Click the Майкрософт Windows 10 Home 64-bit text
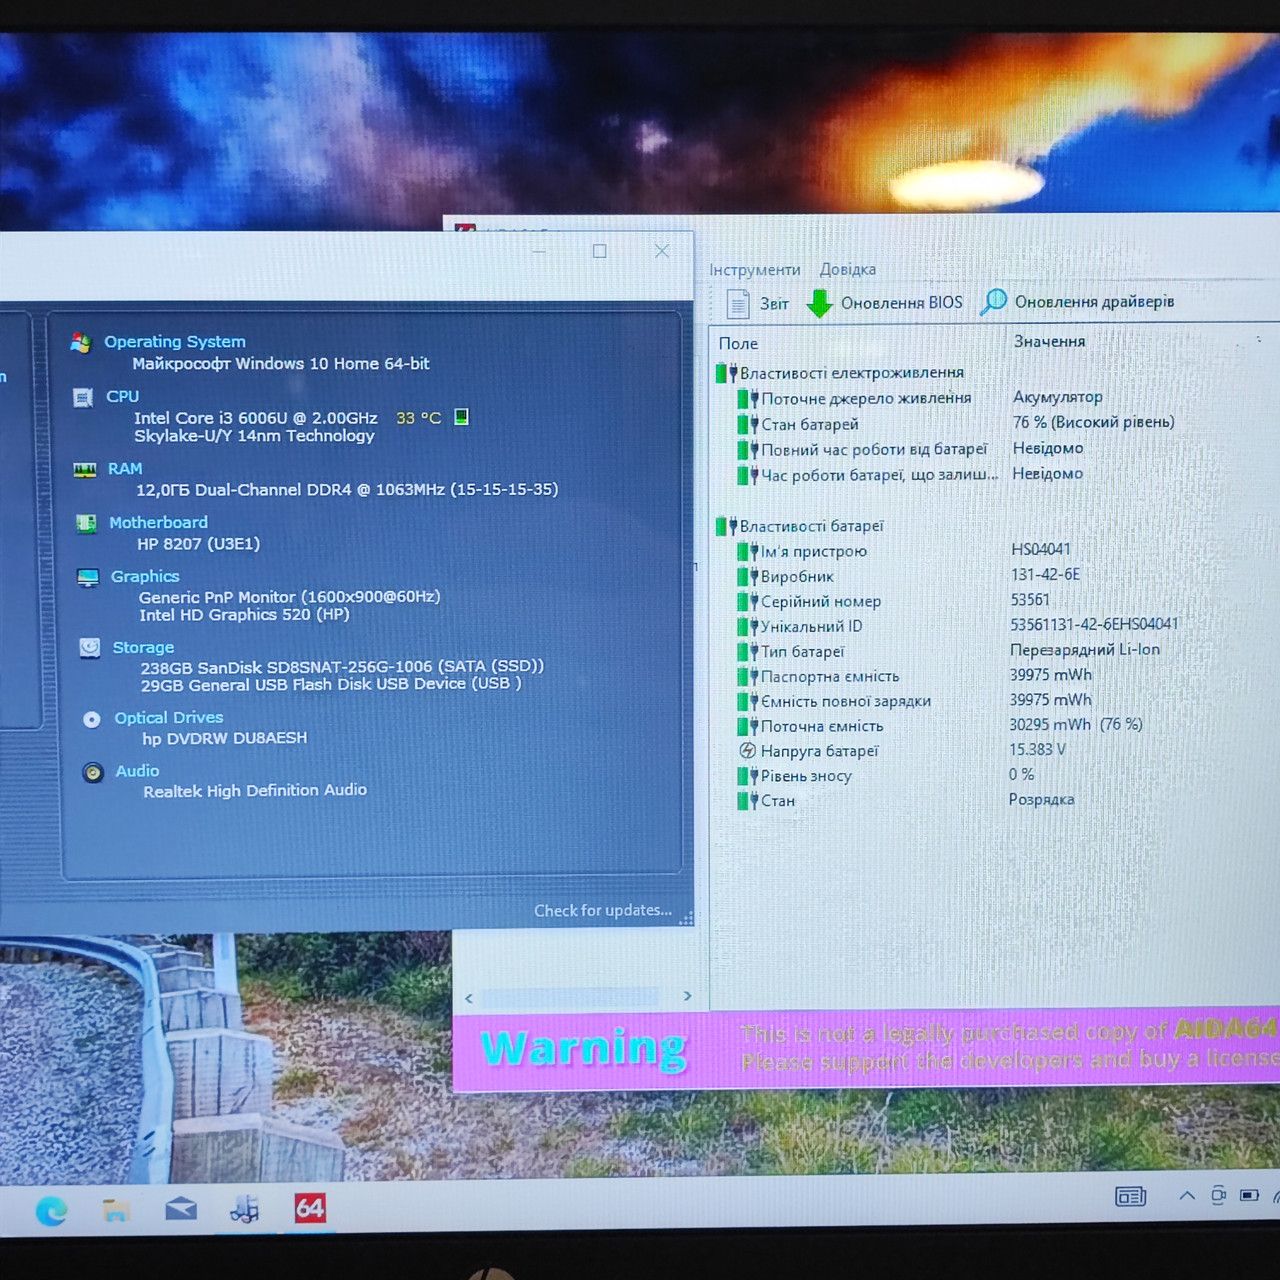Screen dimensions: 1280x1280 (281, 364)
